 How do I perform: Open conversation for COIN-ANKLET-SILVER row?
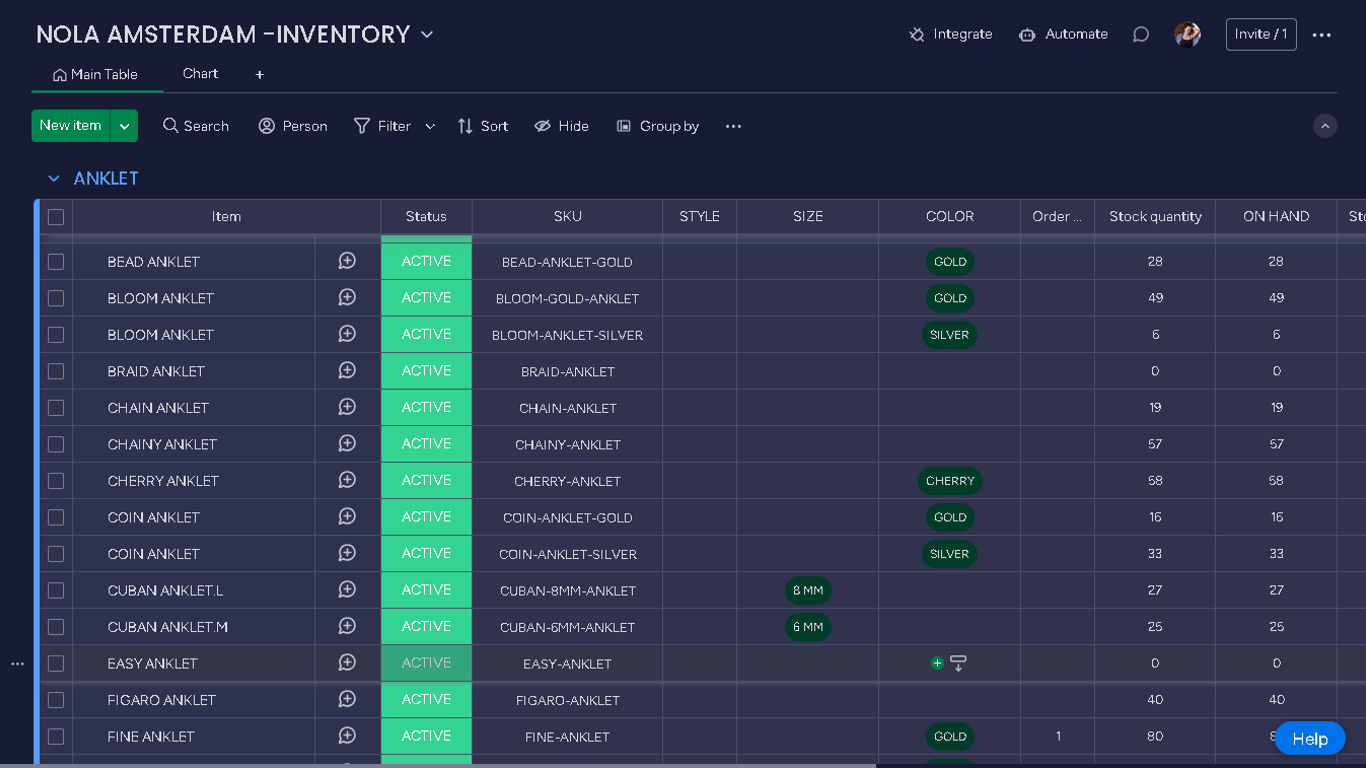click(x=347, y=553)
